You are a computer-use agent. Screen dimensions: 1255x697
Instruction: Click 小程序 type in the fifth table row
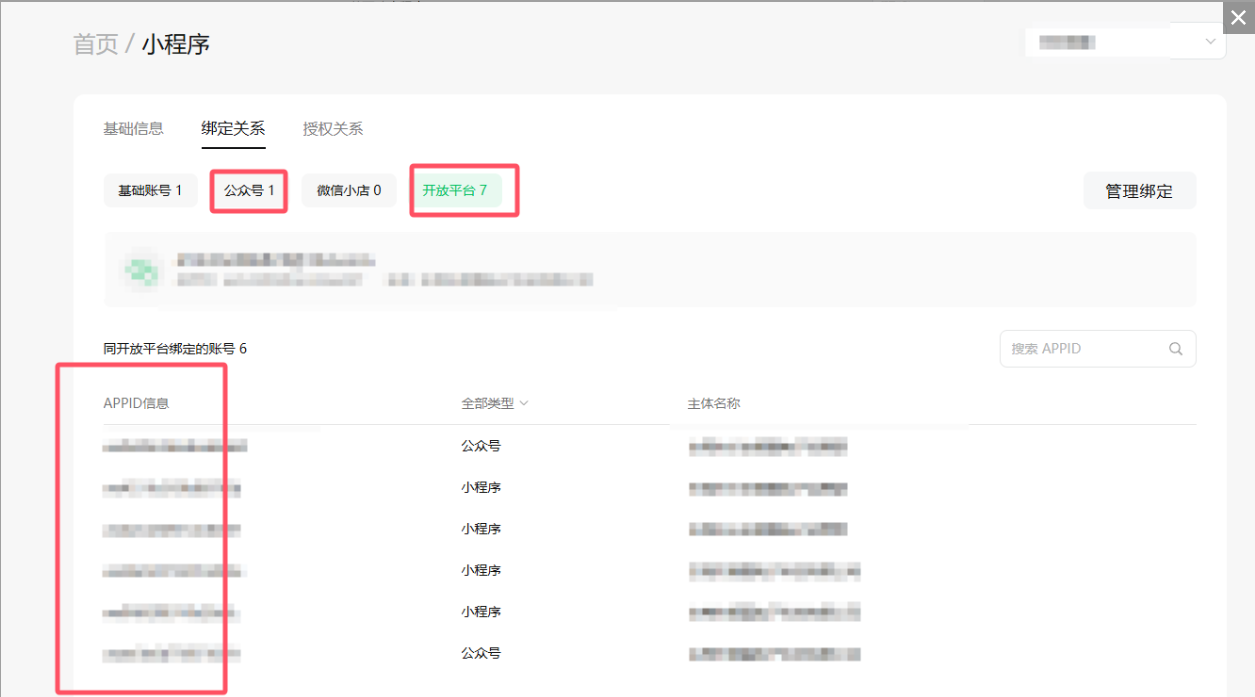click(x=481, y=612)
